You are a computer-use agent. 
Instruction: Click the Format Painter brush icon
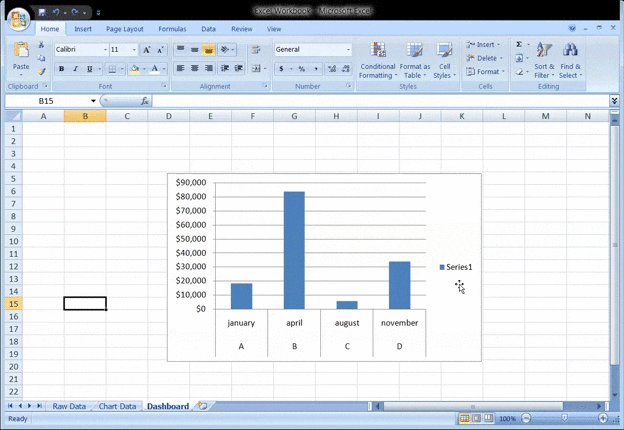pos(41,71)
